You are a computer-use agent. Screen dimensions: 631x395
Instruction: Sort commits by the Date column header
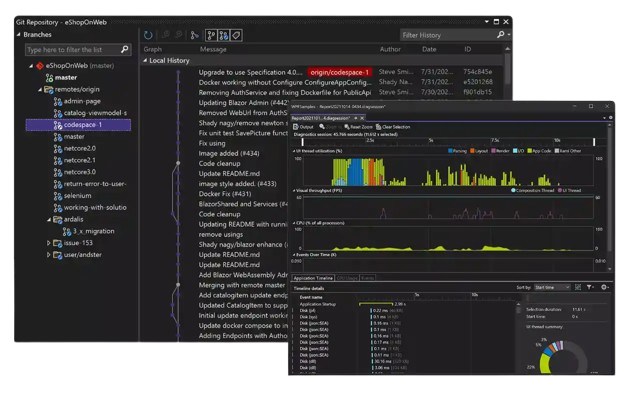pyautogui.click(x=429, y=49)
